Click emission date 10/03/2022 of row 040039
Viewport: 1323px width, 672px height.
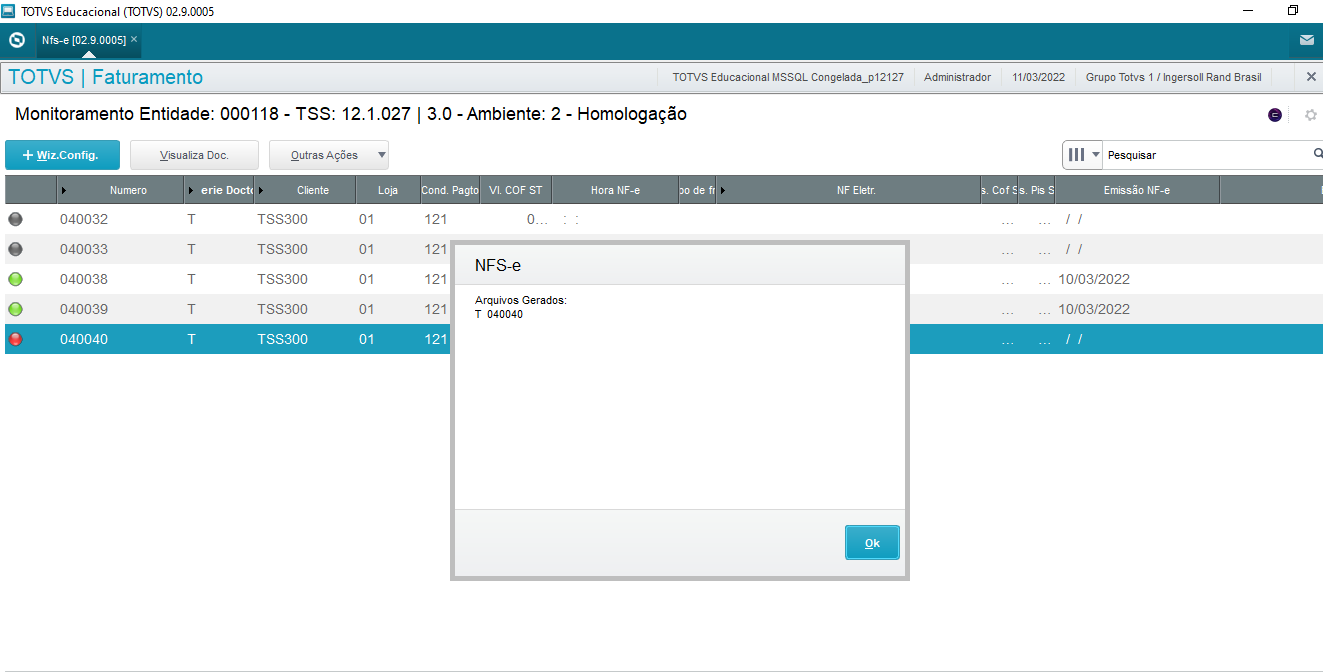(x=1094, y=309)
